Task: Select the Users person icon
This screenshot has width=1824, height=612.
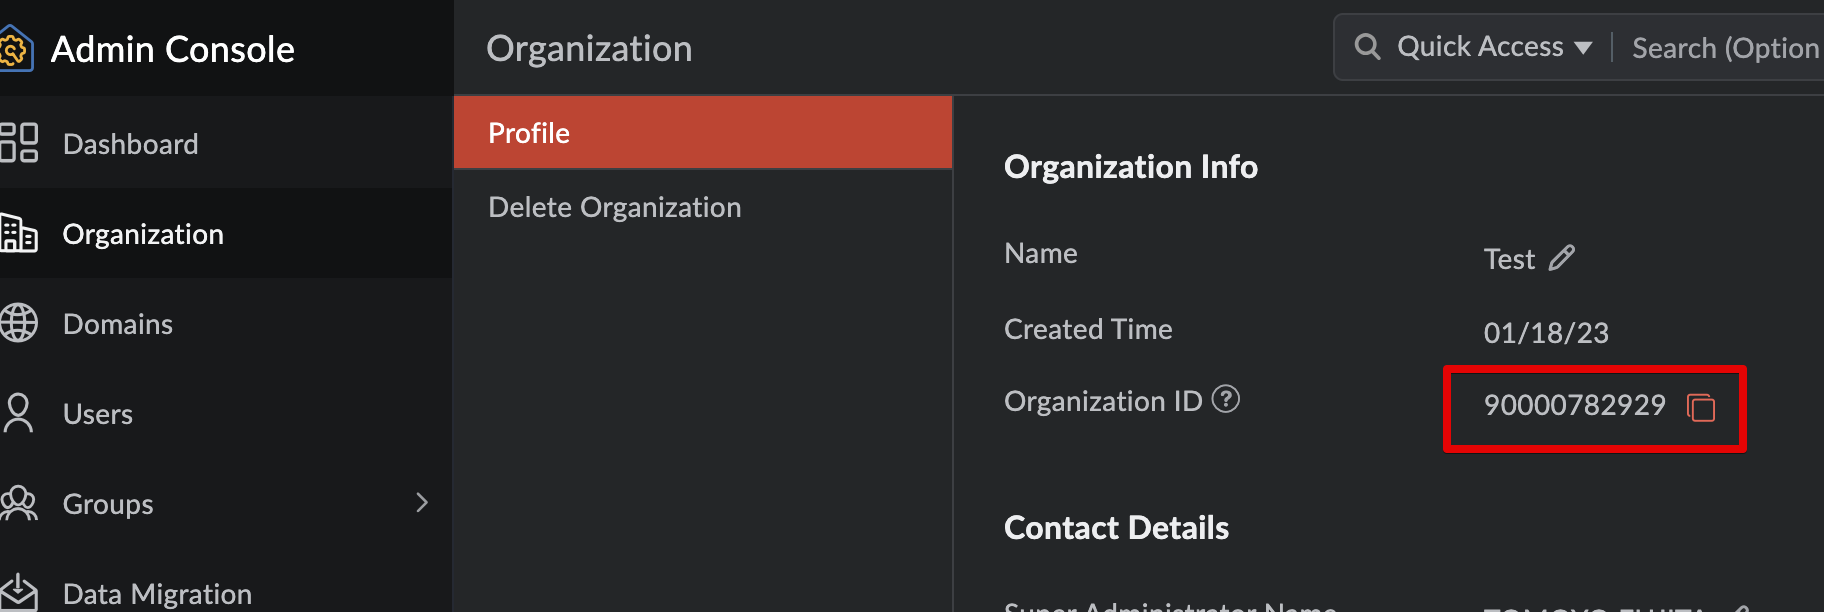Action: click(x=18, y=413)
